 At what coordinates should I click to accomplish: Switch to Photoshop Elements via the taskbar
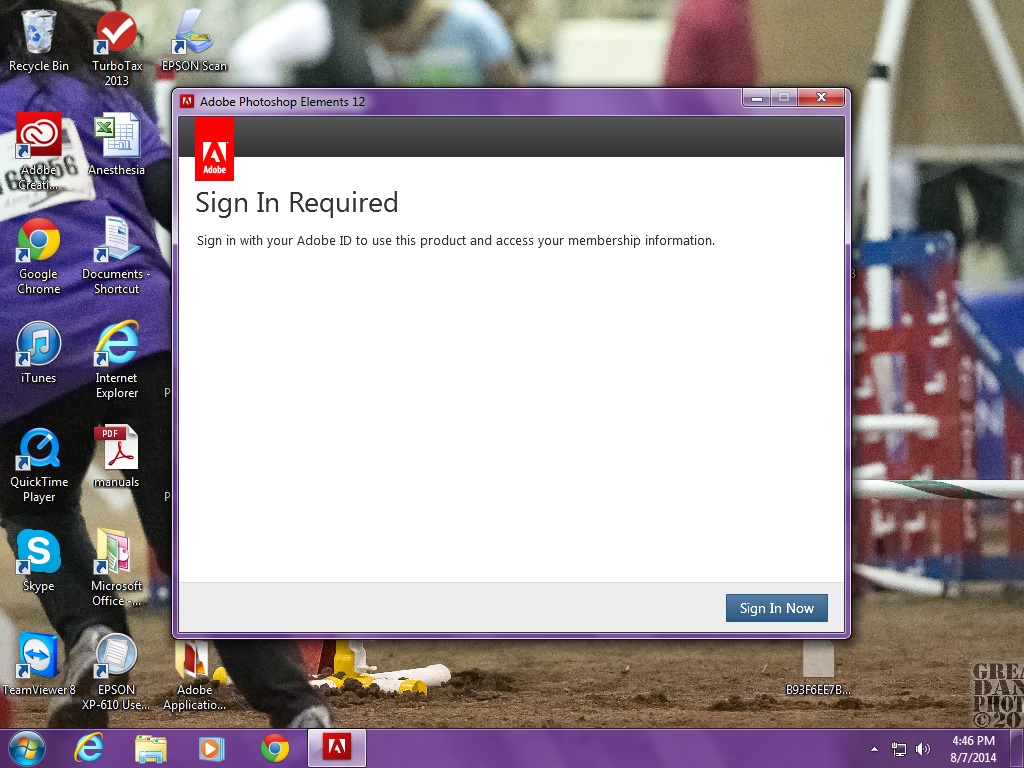click(336, 748)
